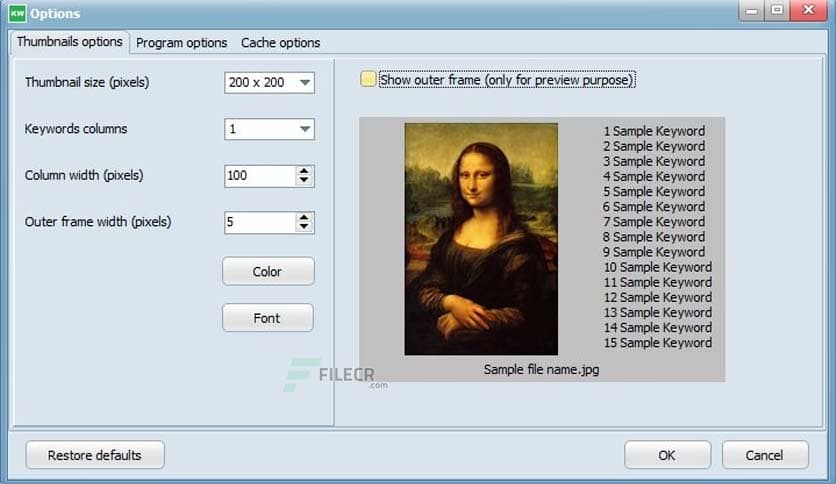Click '15 Sample Keyword' in preview
This screenshot has height=484, width=836.
point(658,343)
